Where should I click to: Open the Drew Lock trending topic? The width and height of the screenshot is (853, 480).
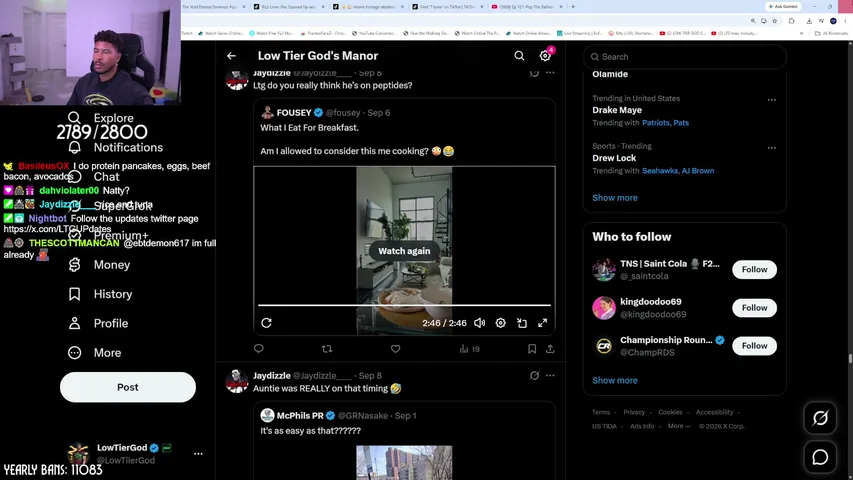click(x=614, y=158)
